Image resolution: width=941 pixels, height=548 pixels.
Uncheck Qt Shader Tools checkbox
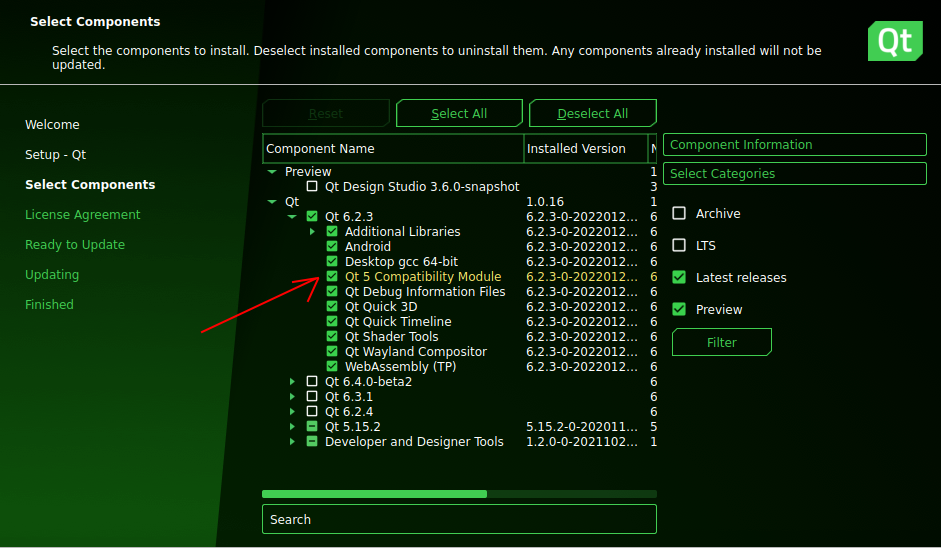tap(332, 336)
